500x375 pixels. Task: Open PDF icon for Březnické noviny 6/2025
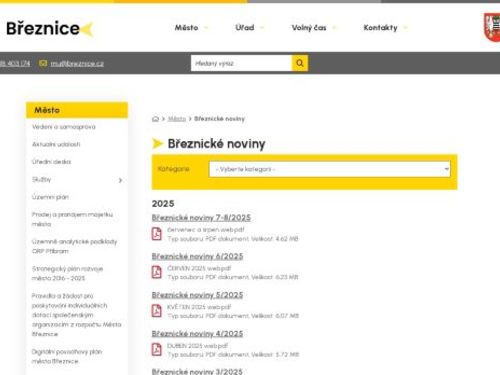[157, 272]
